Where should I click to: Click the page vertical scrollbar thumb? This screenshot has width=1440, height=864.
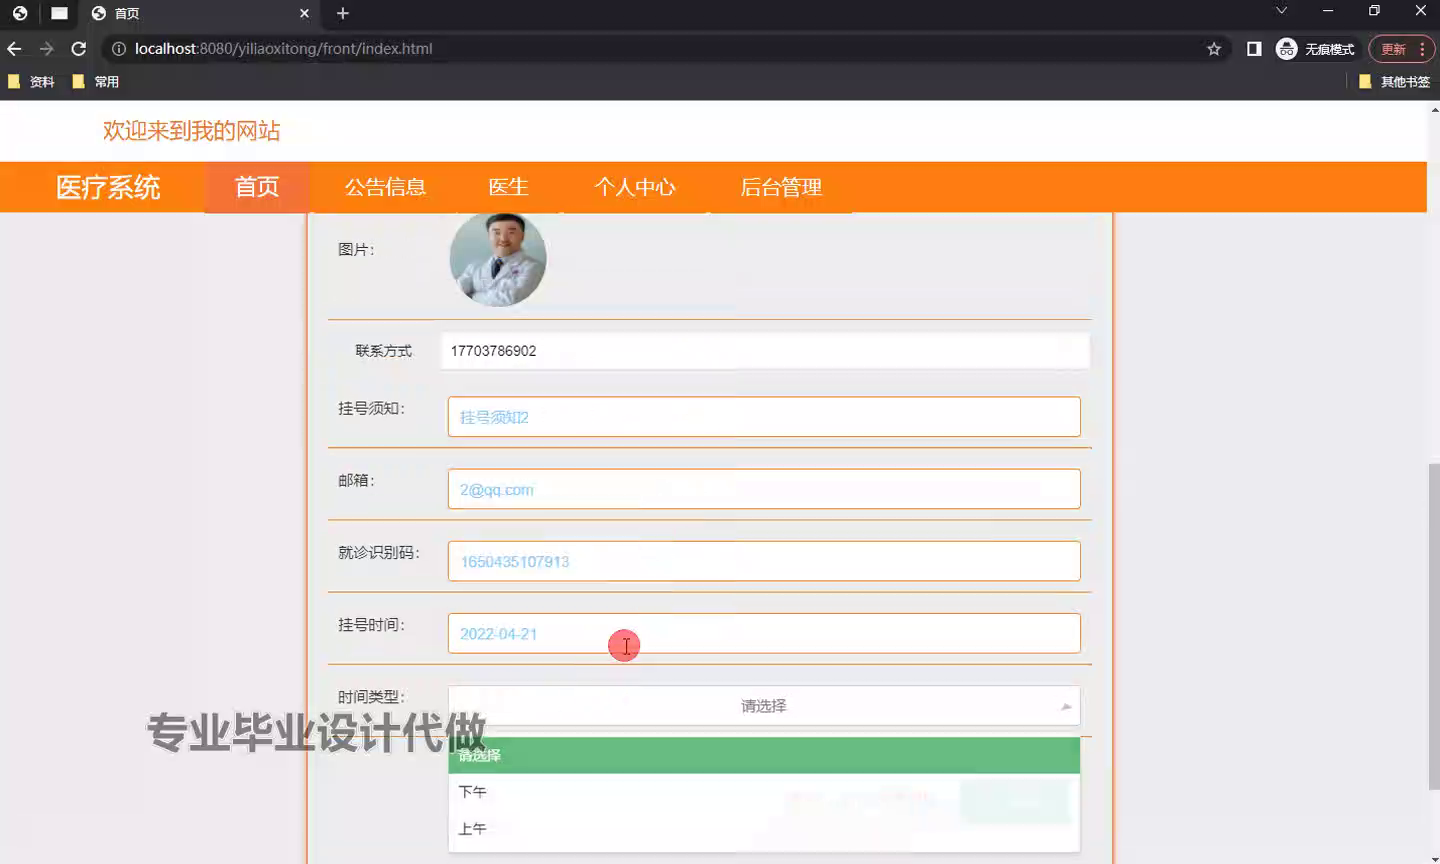click(x=1433, y=627)
